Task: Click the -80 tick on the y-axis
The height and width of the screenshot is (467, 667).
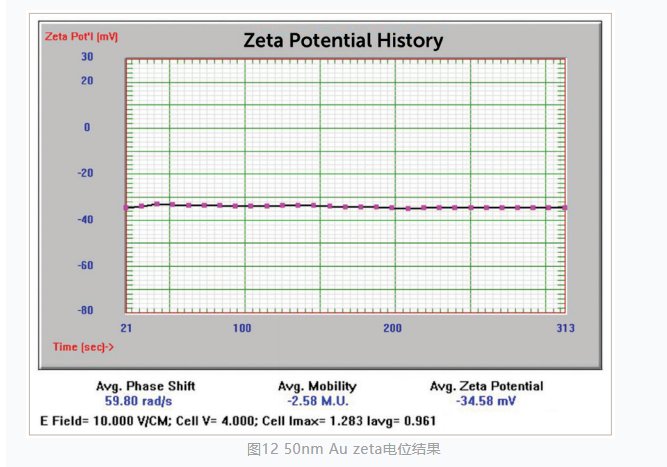Action: click(84, 310)
